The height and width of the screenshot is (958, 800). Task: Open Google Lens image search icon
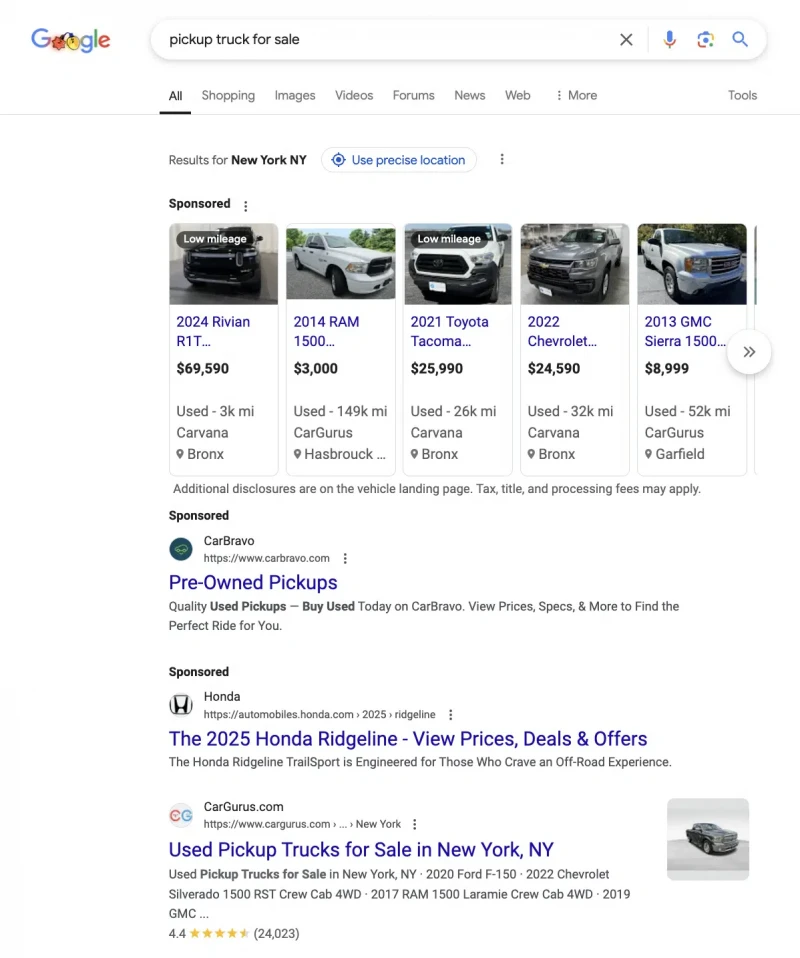click(705, 40)
